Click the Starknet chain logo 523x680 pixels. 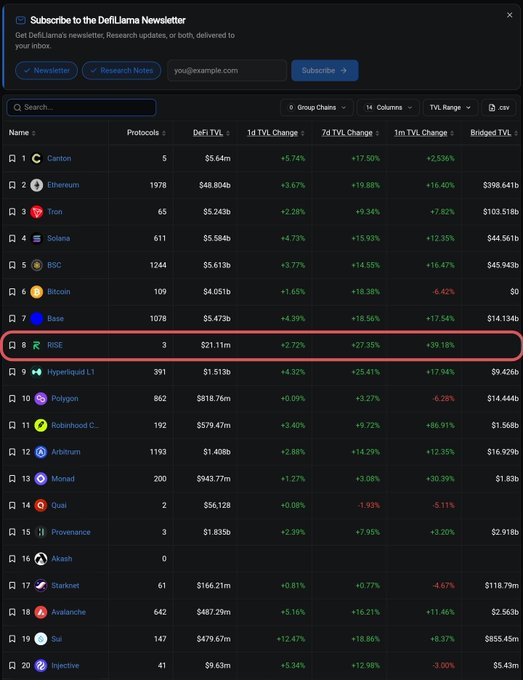point(41,585)
